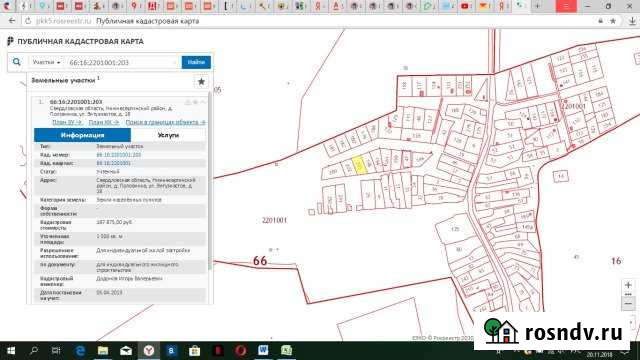Bookmark page with address bar star
Screen dimensions: 640x360
pyautogui.click(x=613, y=21)
